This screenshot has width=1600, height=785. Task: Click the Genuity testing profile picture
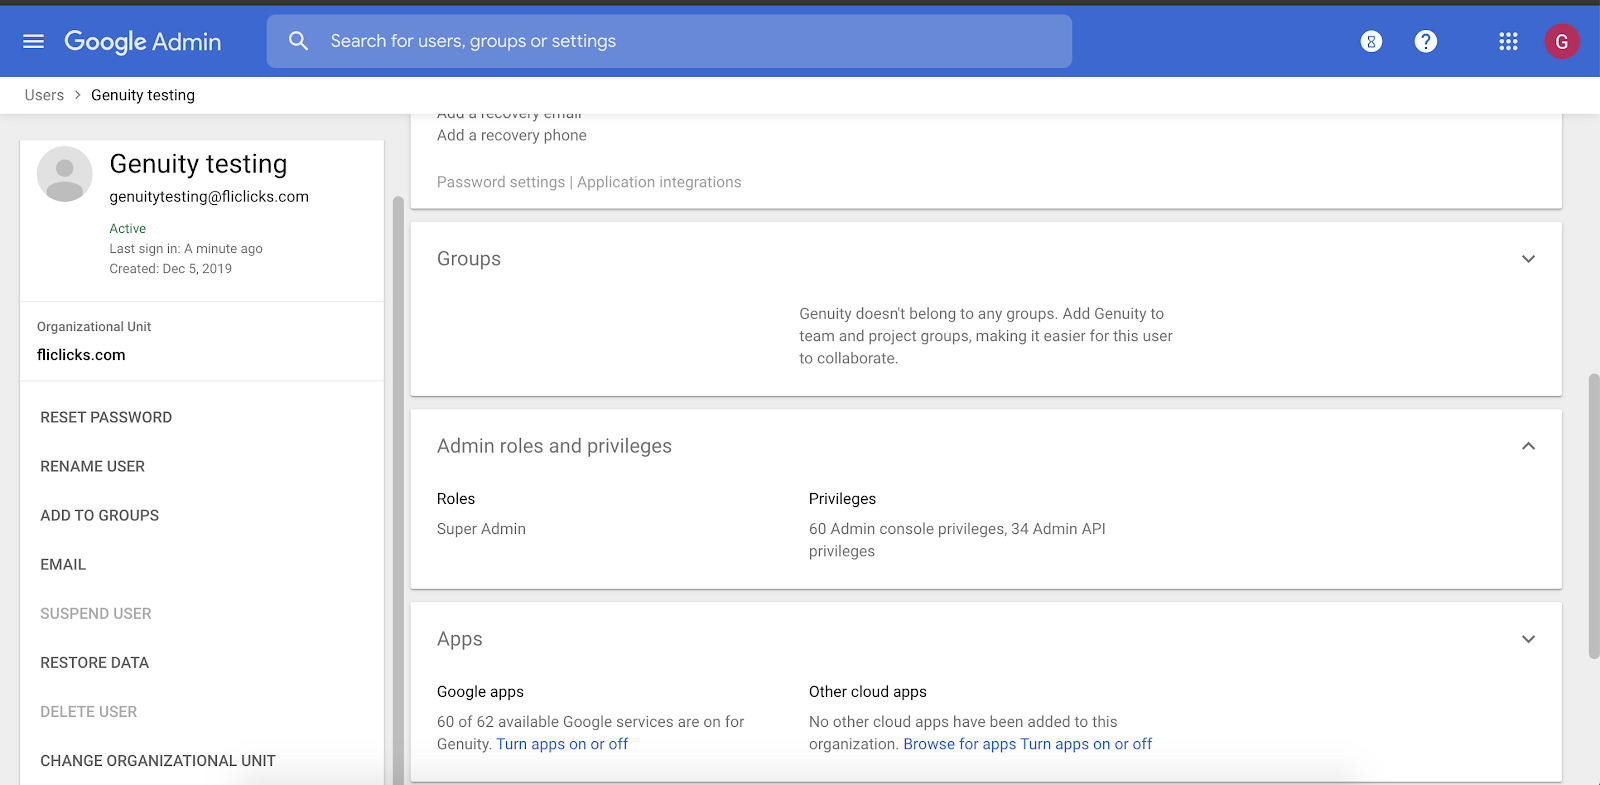point(65,174)
